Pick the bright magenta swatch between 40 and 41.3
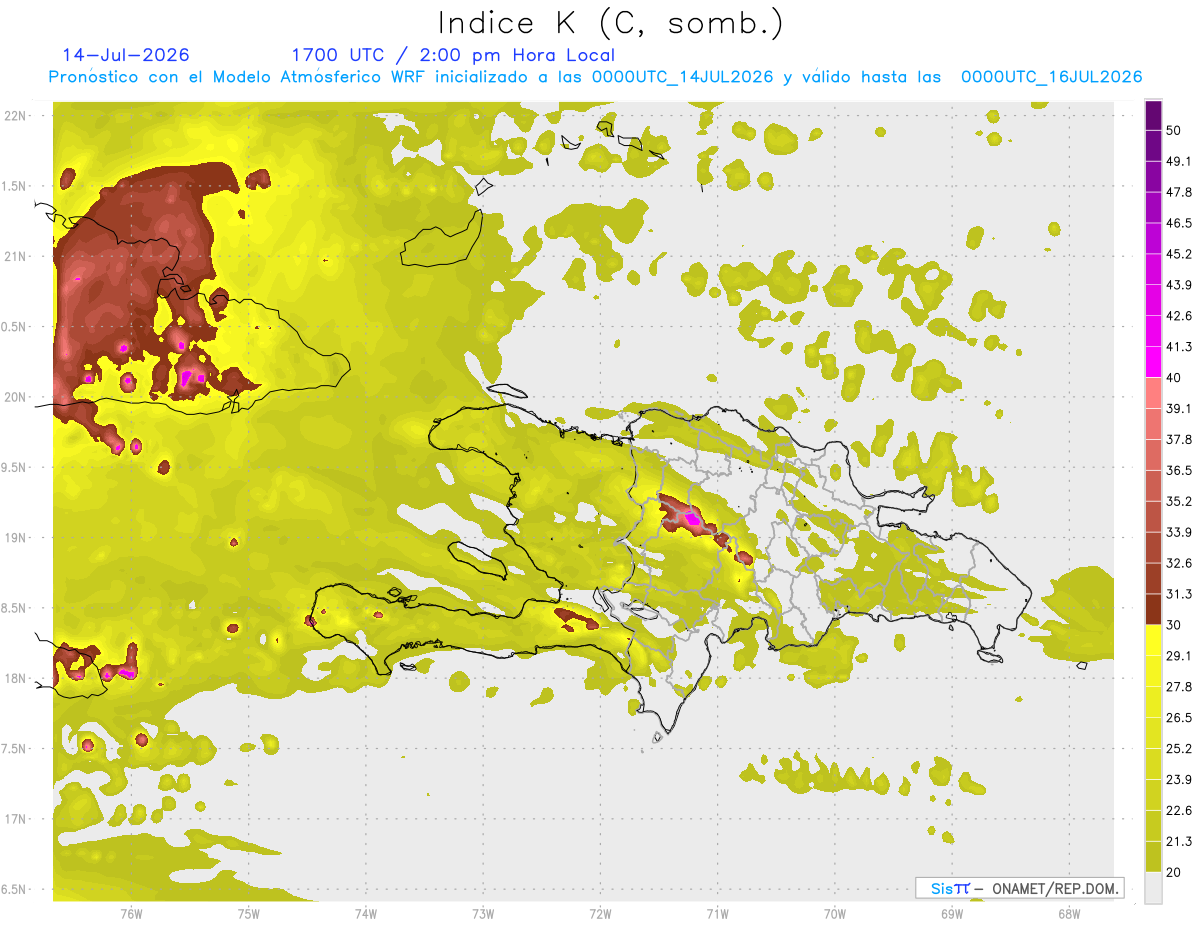This screenshot has width=1200, height=927. (x=1154, y=362)
